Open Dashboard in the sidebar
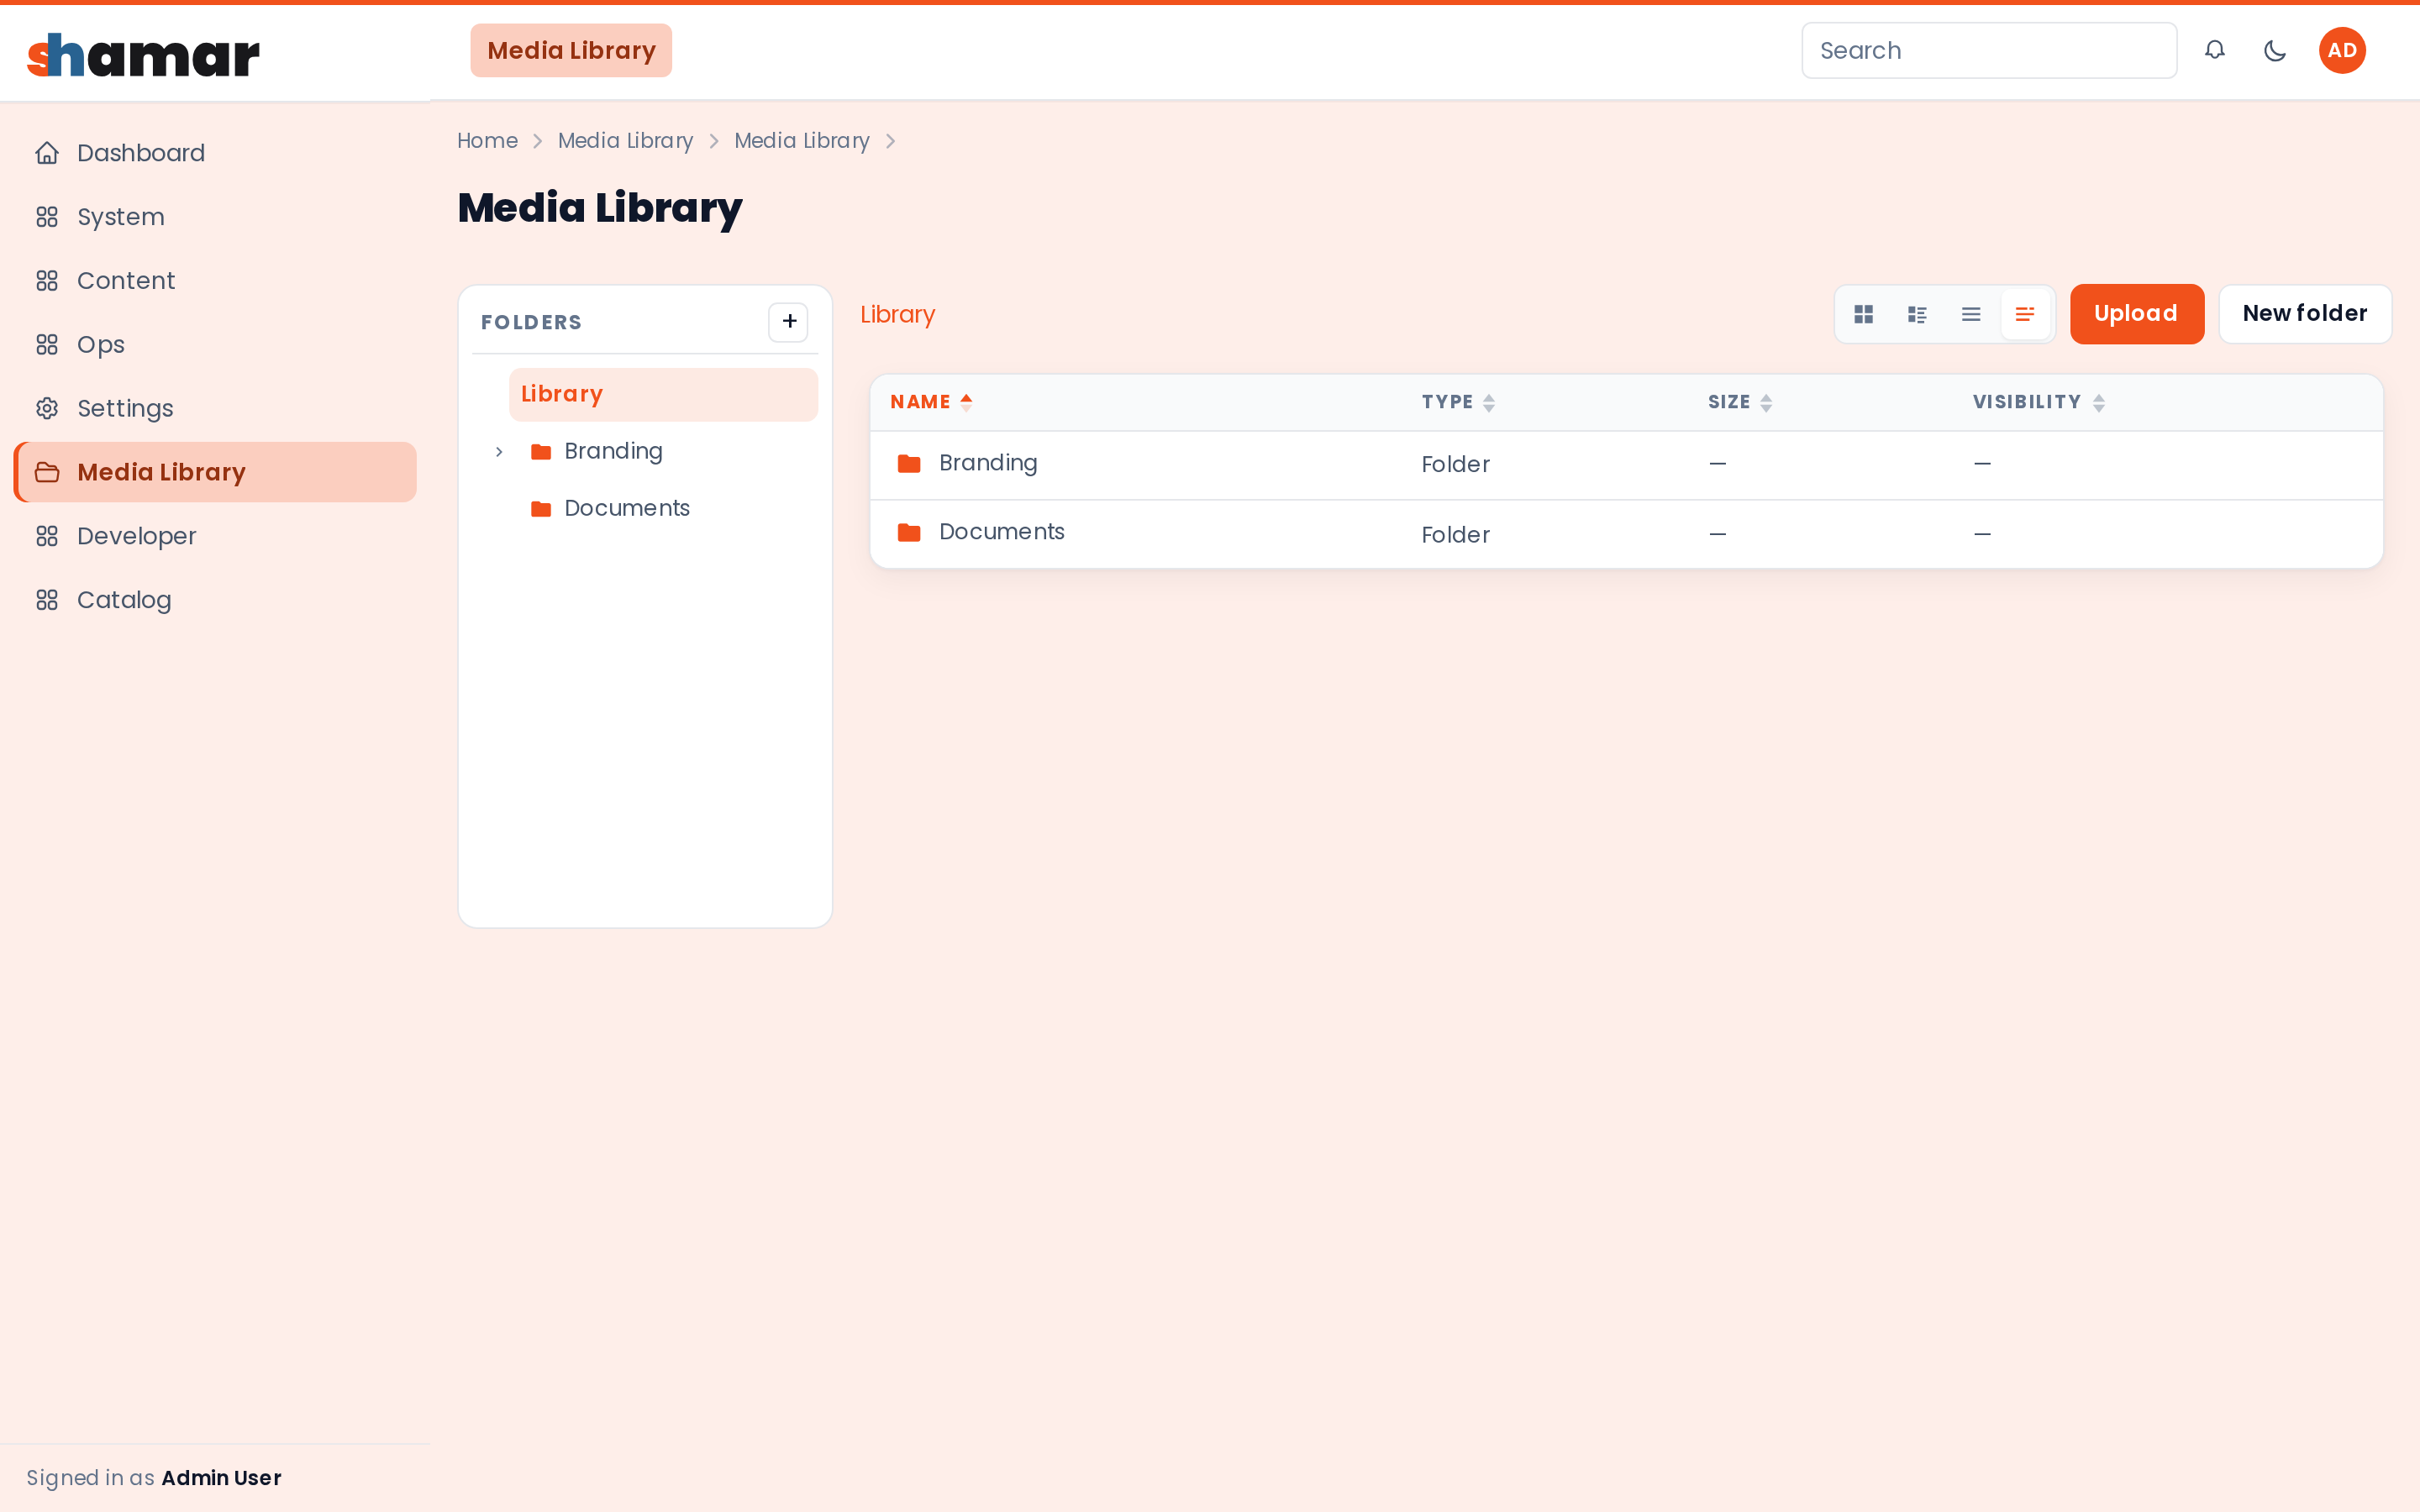 click(215, 153)
